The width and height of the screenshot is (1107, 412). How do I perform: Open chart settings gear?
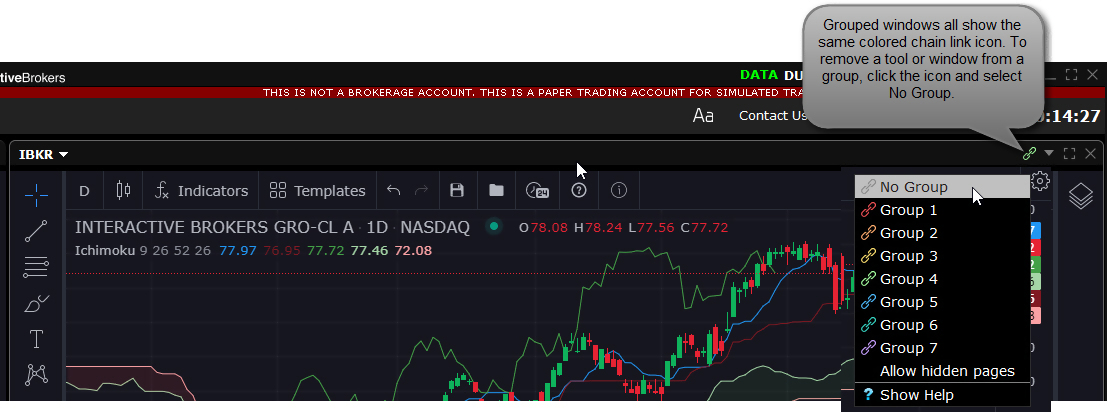click(x=1040, y=181)
